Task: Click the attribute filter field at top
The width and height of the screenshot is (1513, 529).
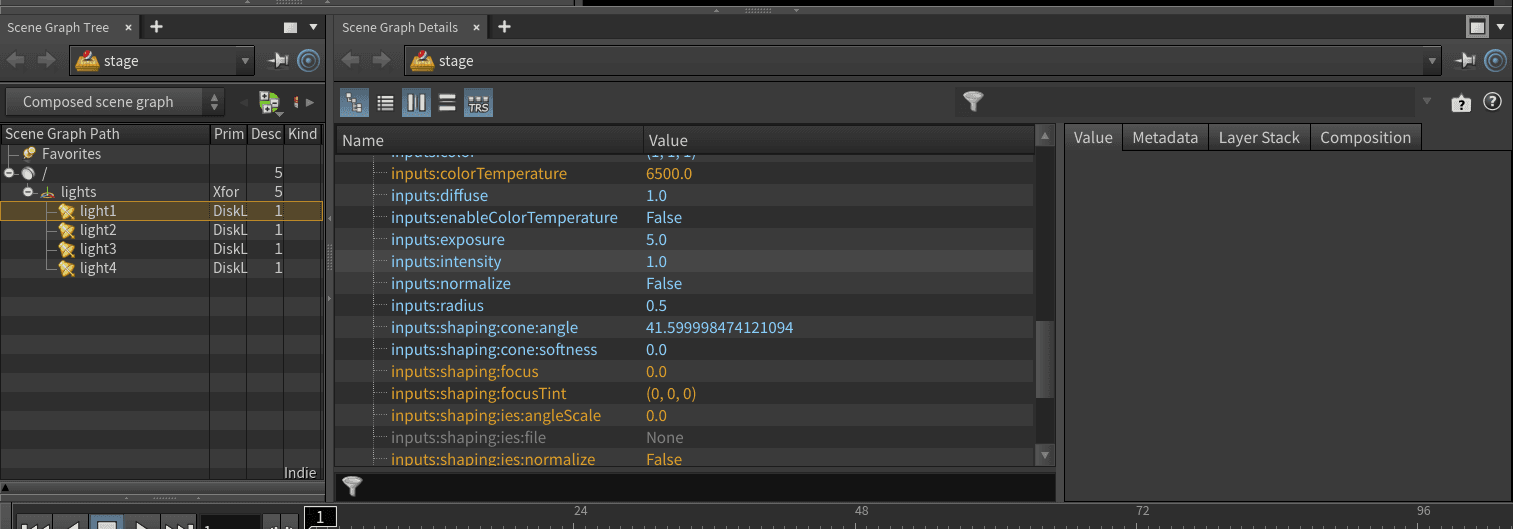Action: pyautogui.click(x=1200, y=101)
